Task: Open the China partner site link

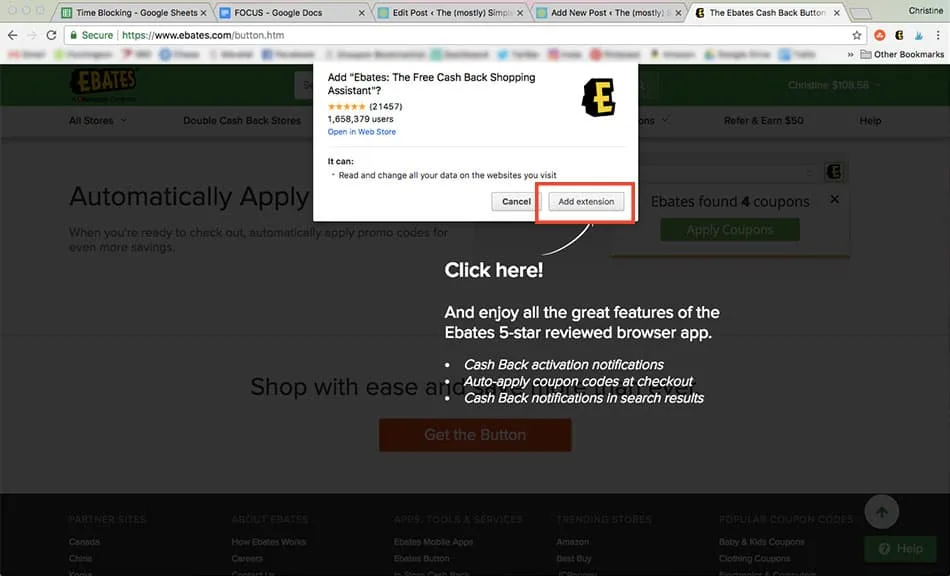Action: [x=81, y=558]
